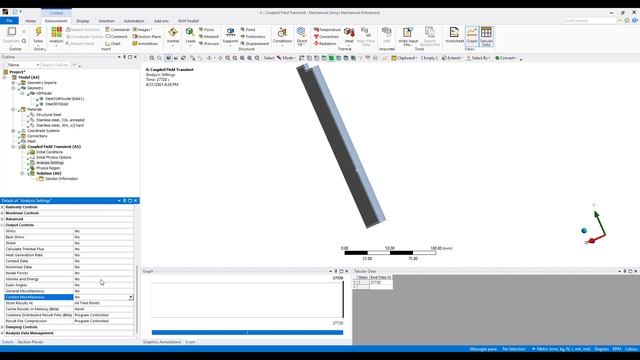Click the blue timeline bar under graph
Viewport: 640px width, 360px height.
click(247, 332)
